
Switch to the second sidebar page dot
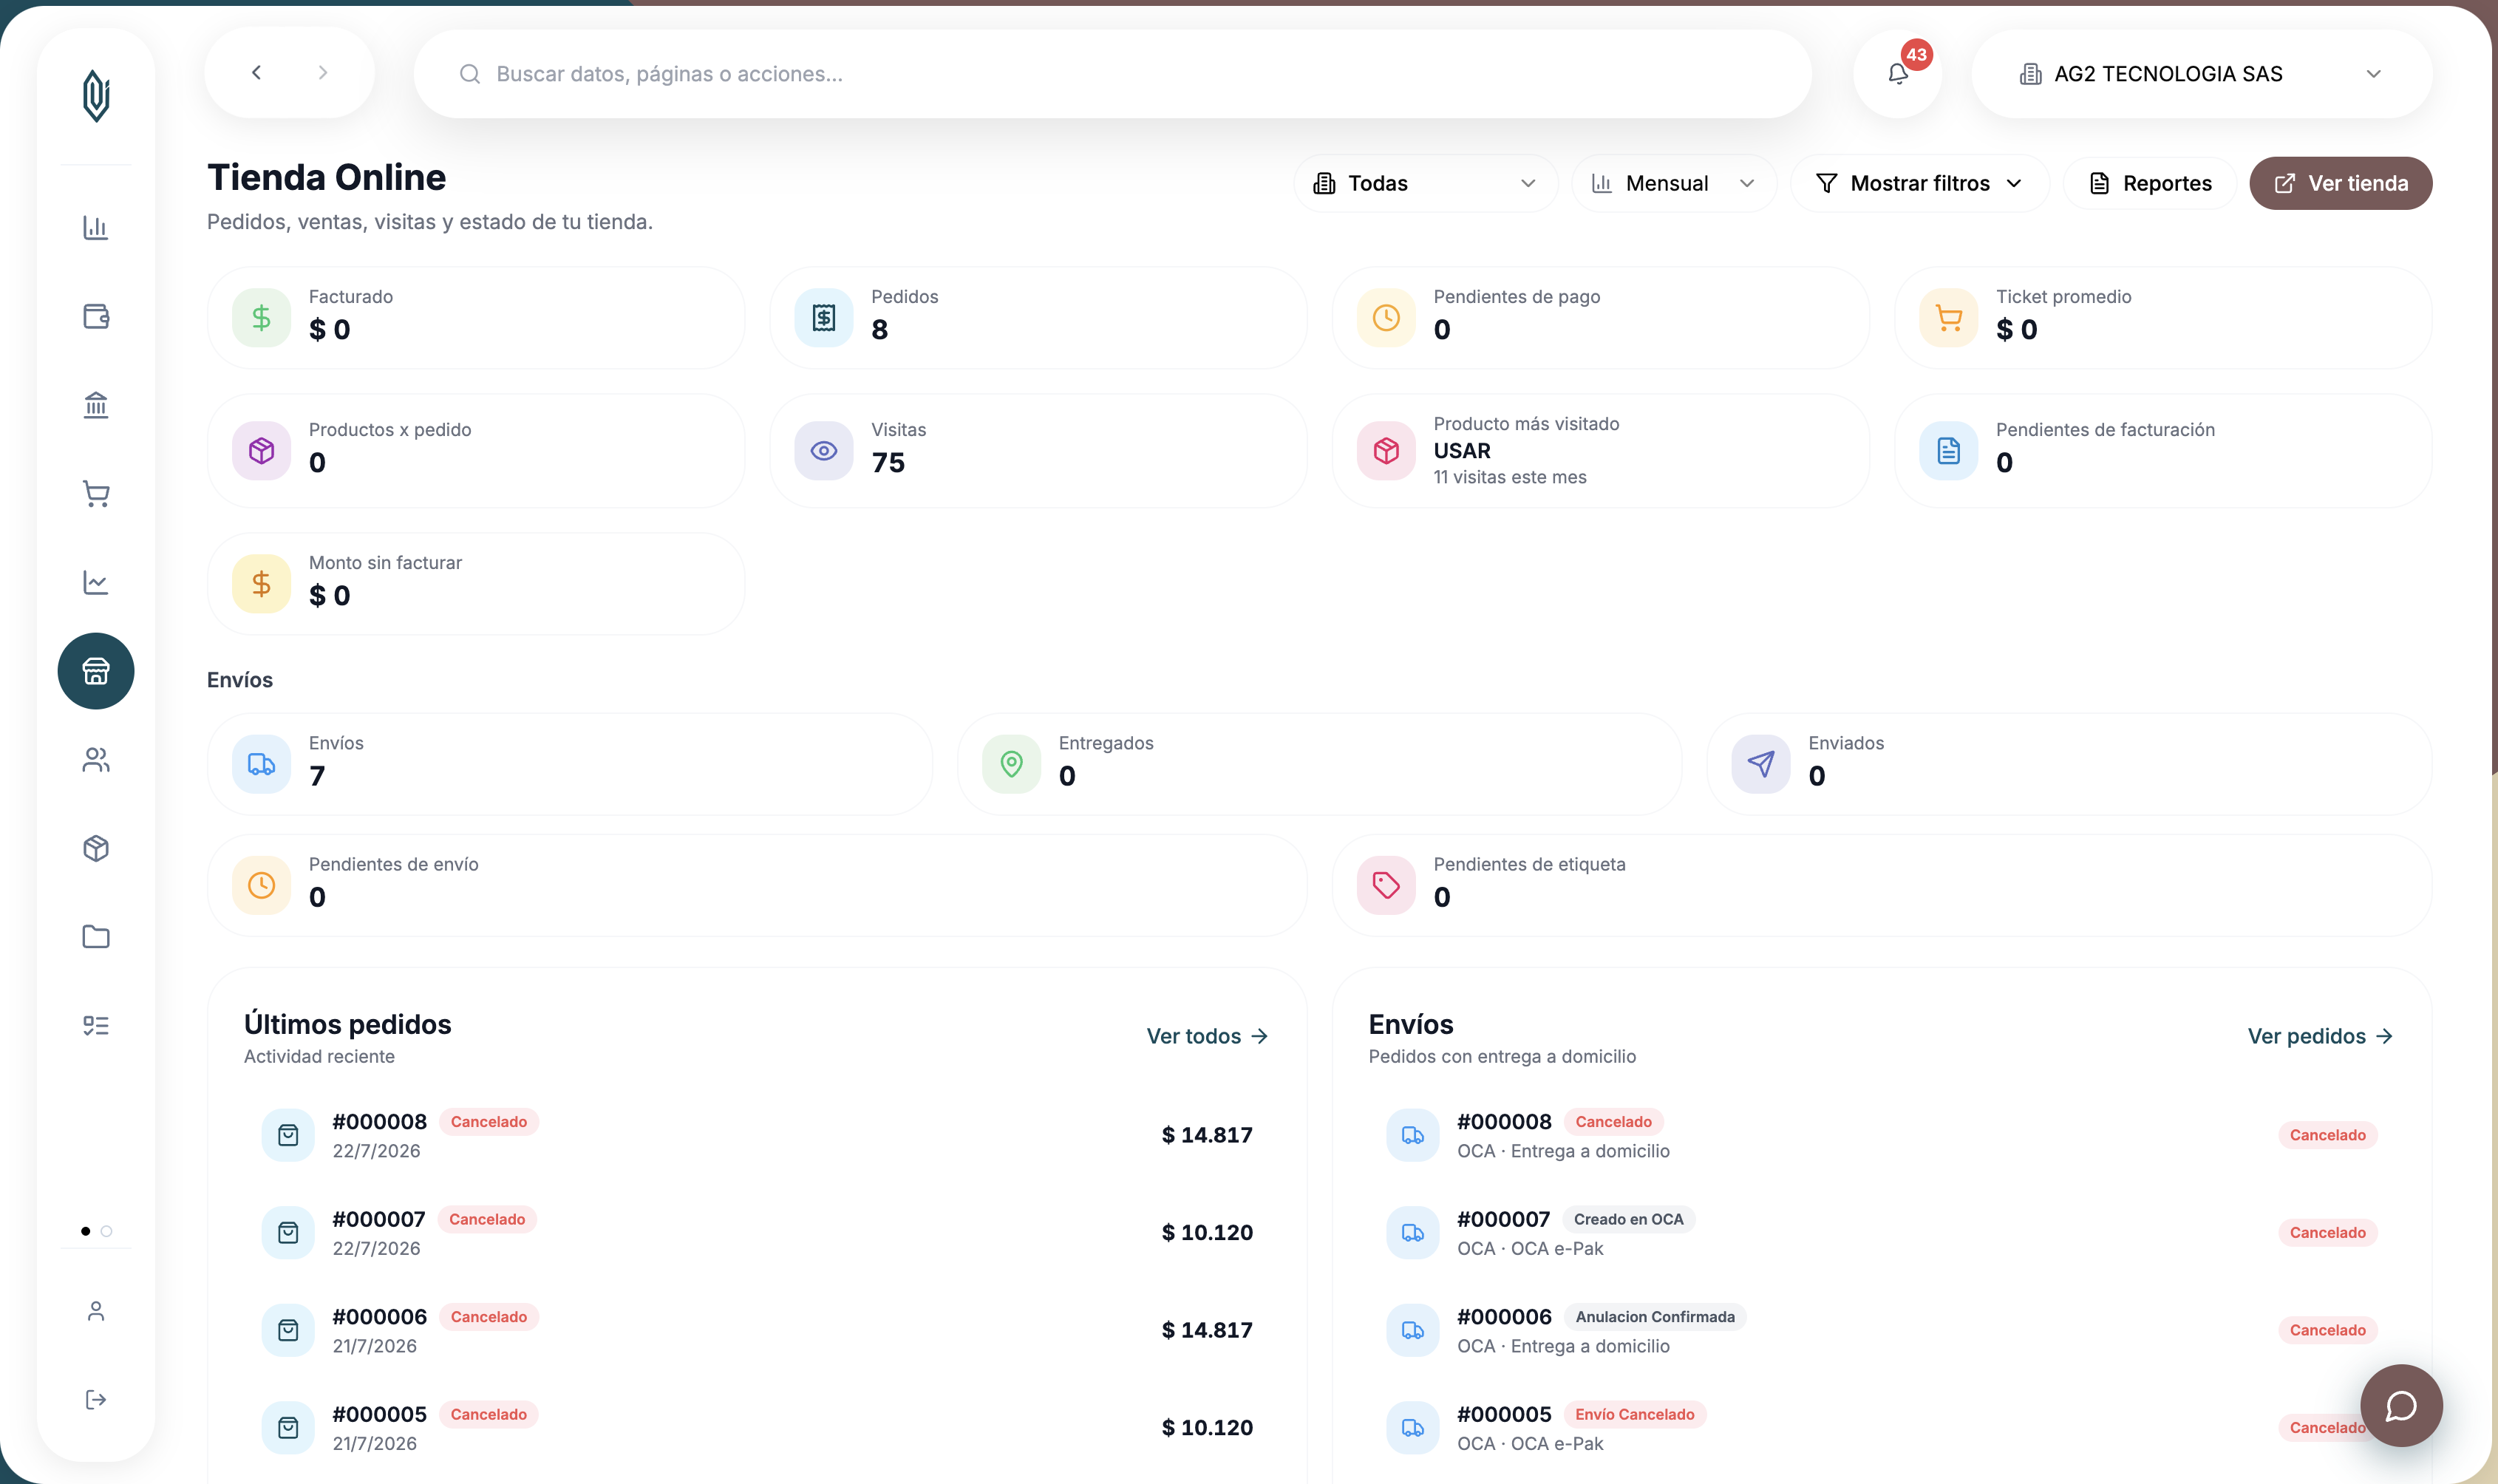(x=106, y=1231)
